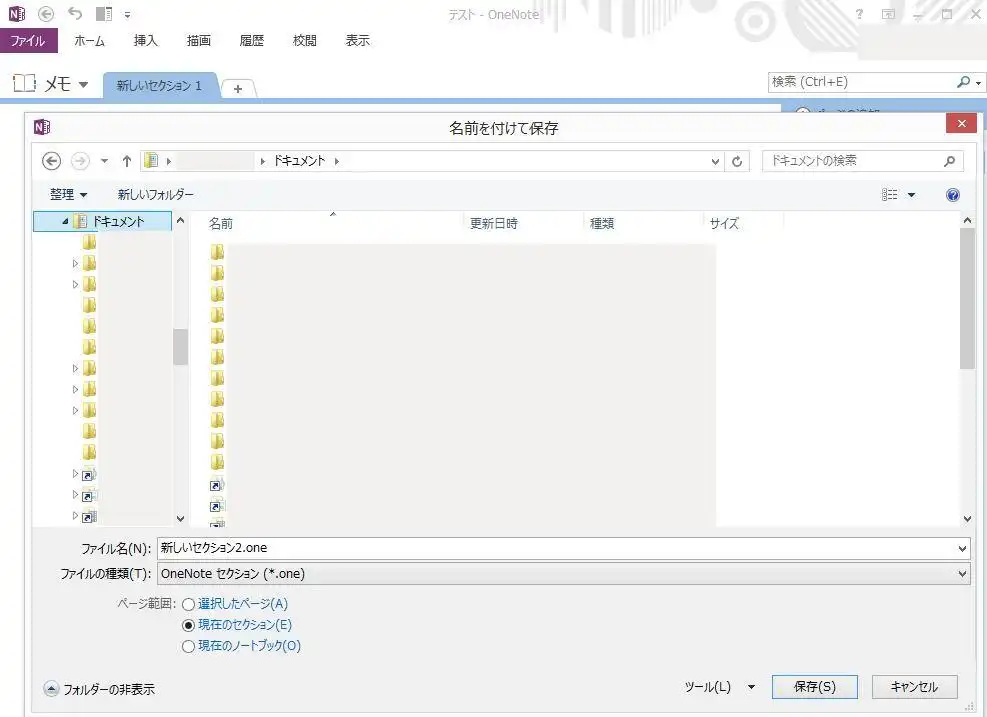Click the フォルダーの非表示 arrow icon
Screen dimensions: 987x717
click(x=51, y=688)
